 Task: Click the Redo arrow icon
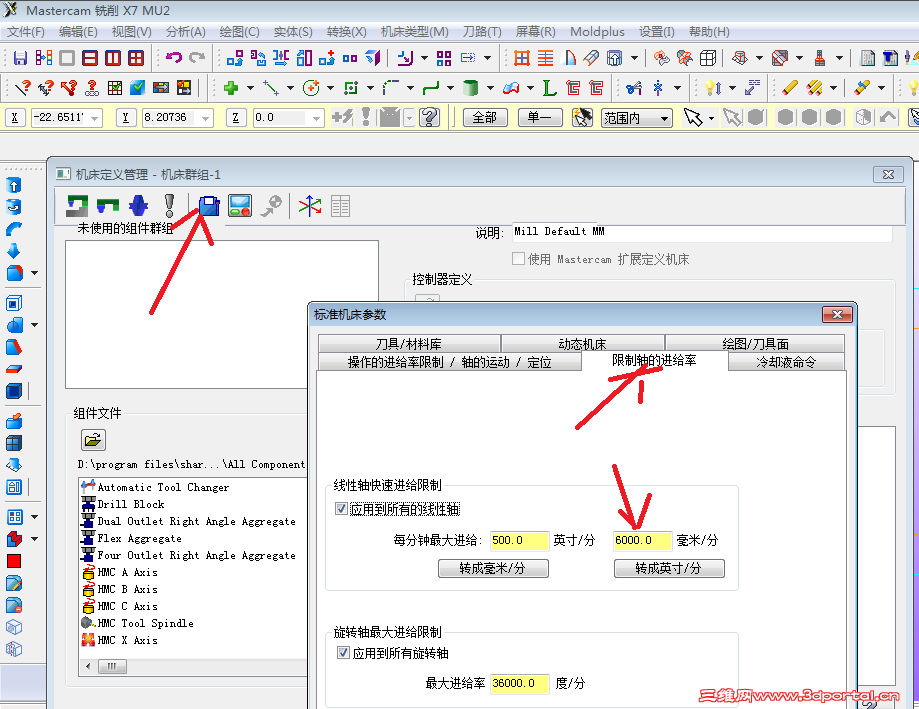coord(198,57)
